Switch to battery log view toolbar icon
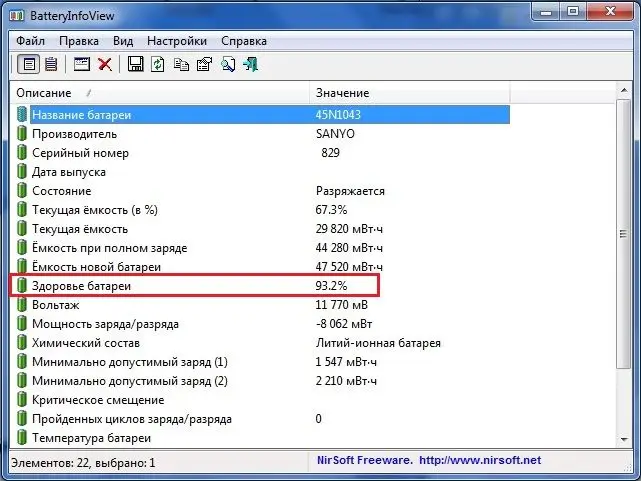 coord(51,65)
